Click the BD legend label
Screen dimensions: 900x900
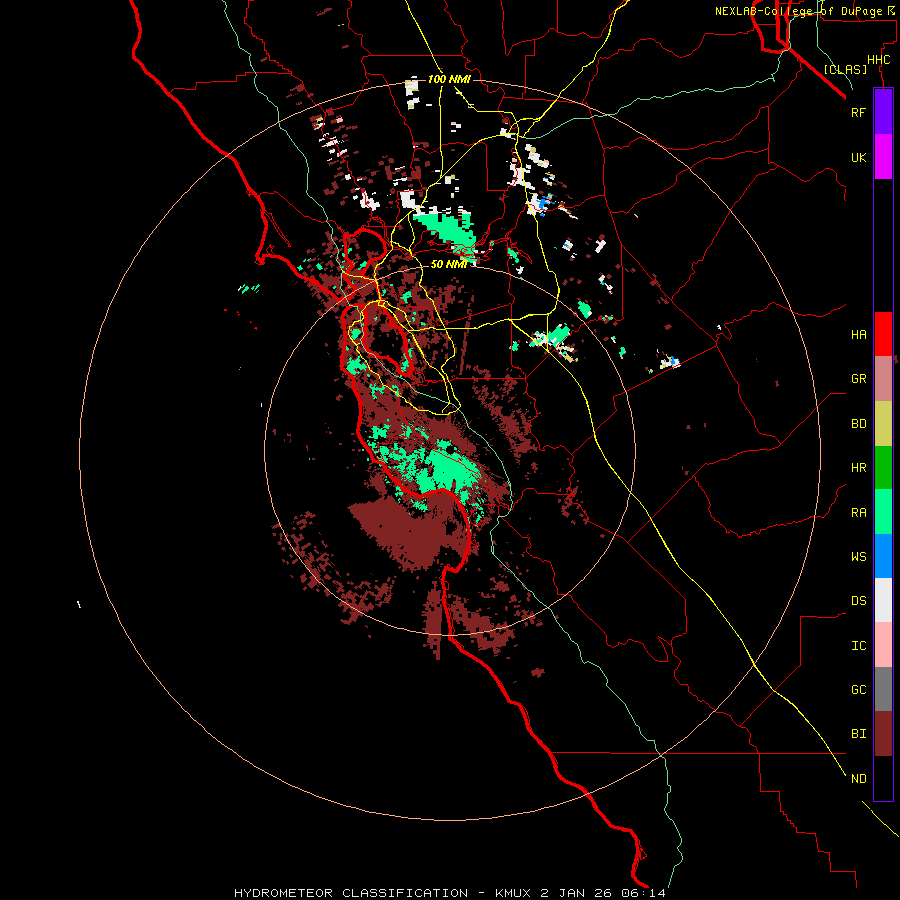(858, 424)
